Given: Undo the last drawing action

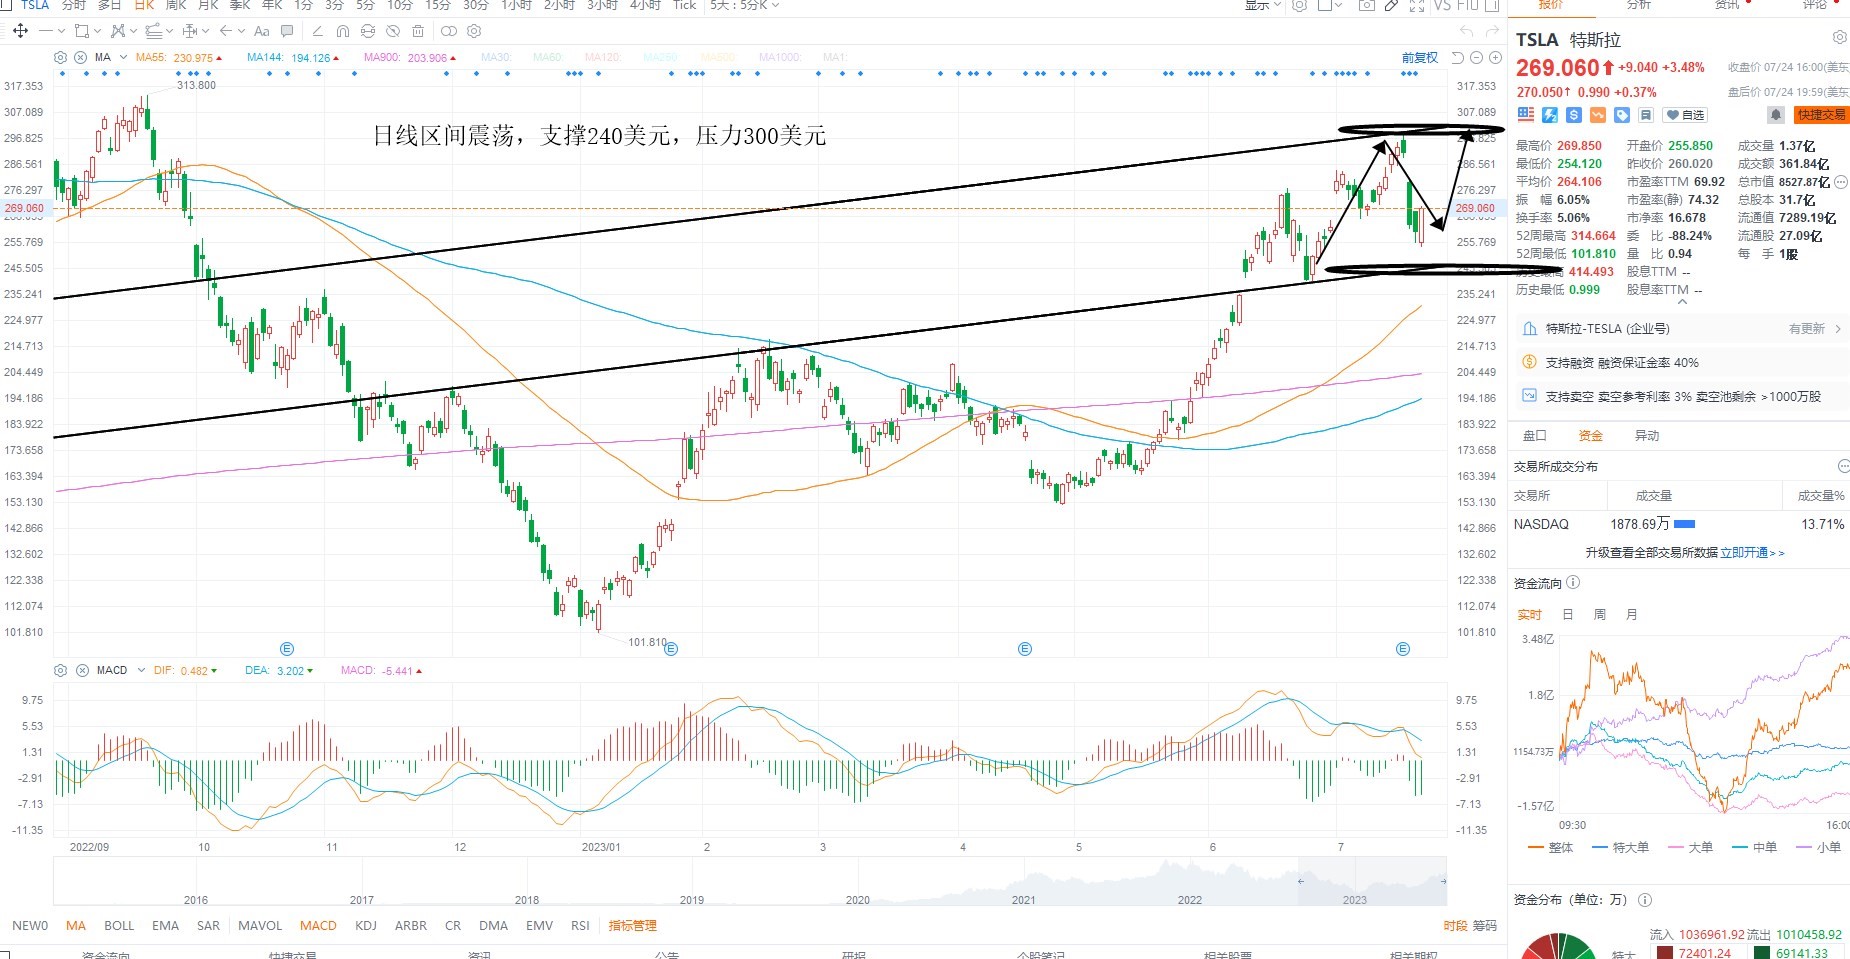Looking at the screenshot, I should [1466, 31].
